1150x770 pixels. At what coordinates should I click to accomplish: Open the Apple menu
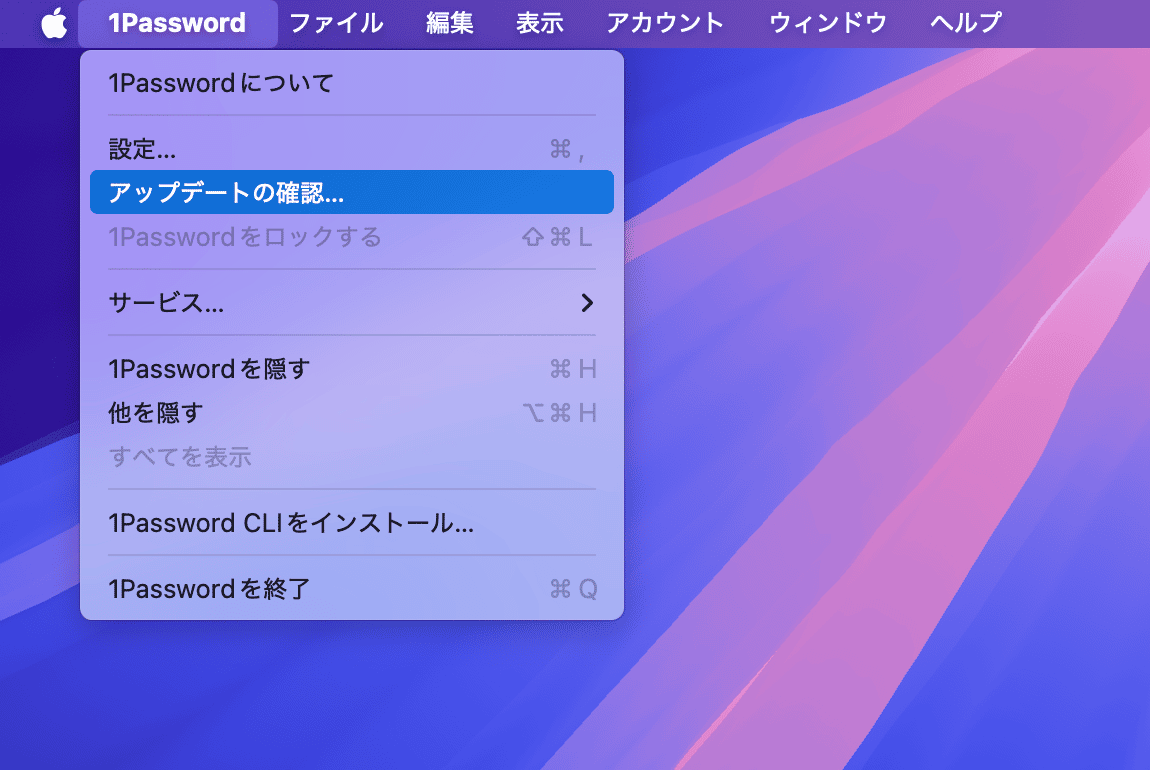[54, 23]
